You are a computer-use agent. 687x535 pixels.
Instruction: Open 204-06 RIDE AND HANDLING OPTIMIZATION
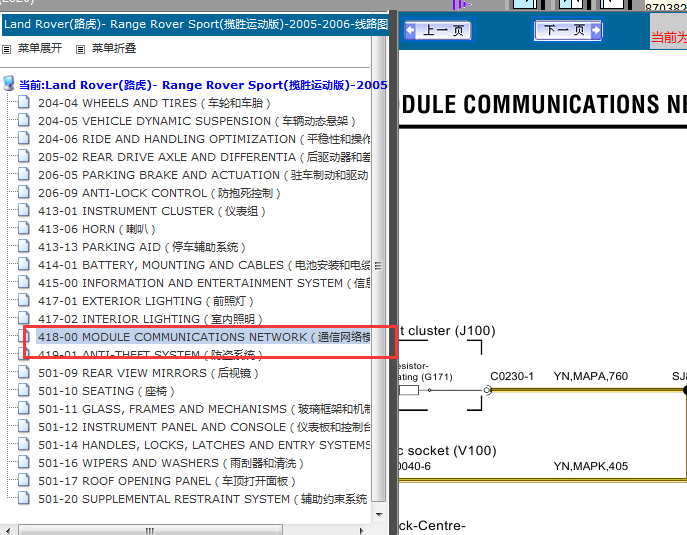point(204,139)
